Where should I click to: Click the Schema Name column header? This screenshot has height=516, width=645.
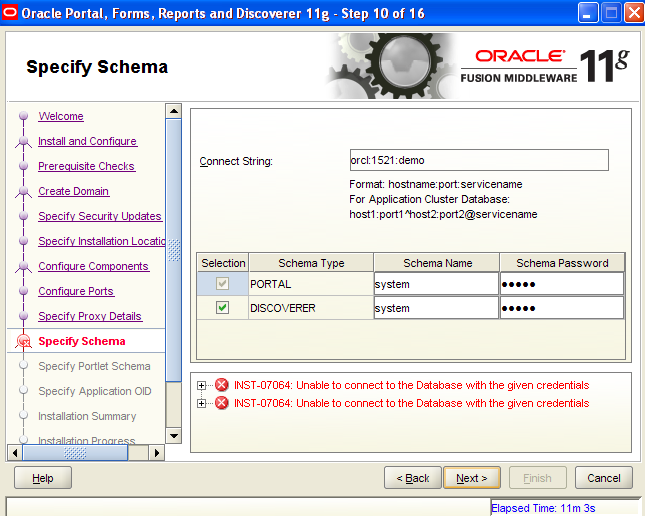437,263
